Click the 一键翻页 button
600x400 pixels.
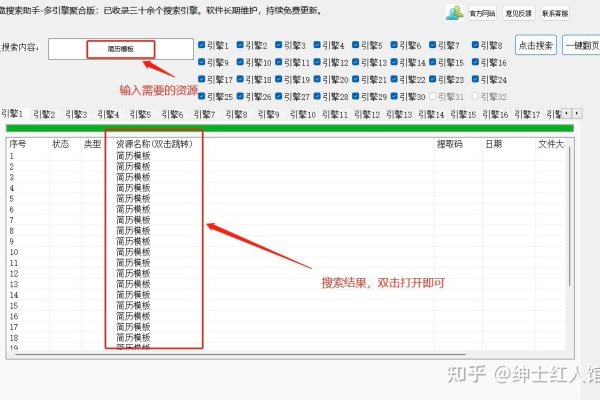click(582, 45)
